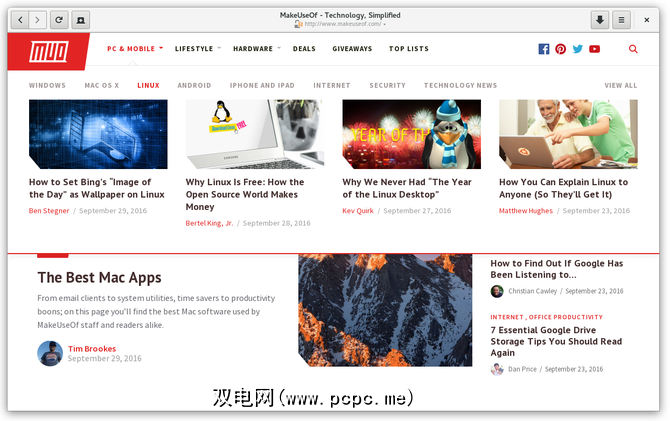The width and height of the screenshot is (670, 421).
Task: Select the Technology News submenu tab
Action: [461, 85]
